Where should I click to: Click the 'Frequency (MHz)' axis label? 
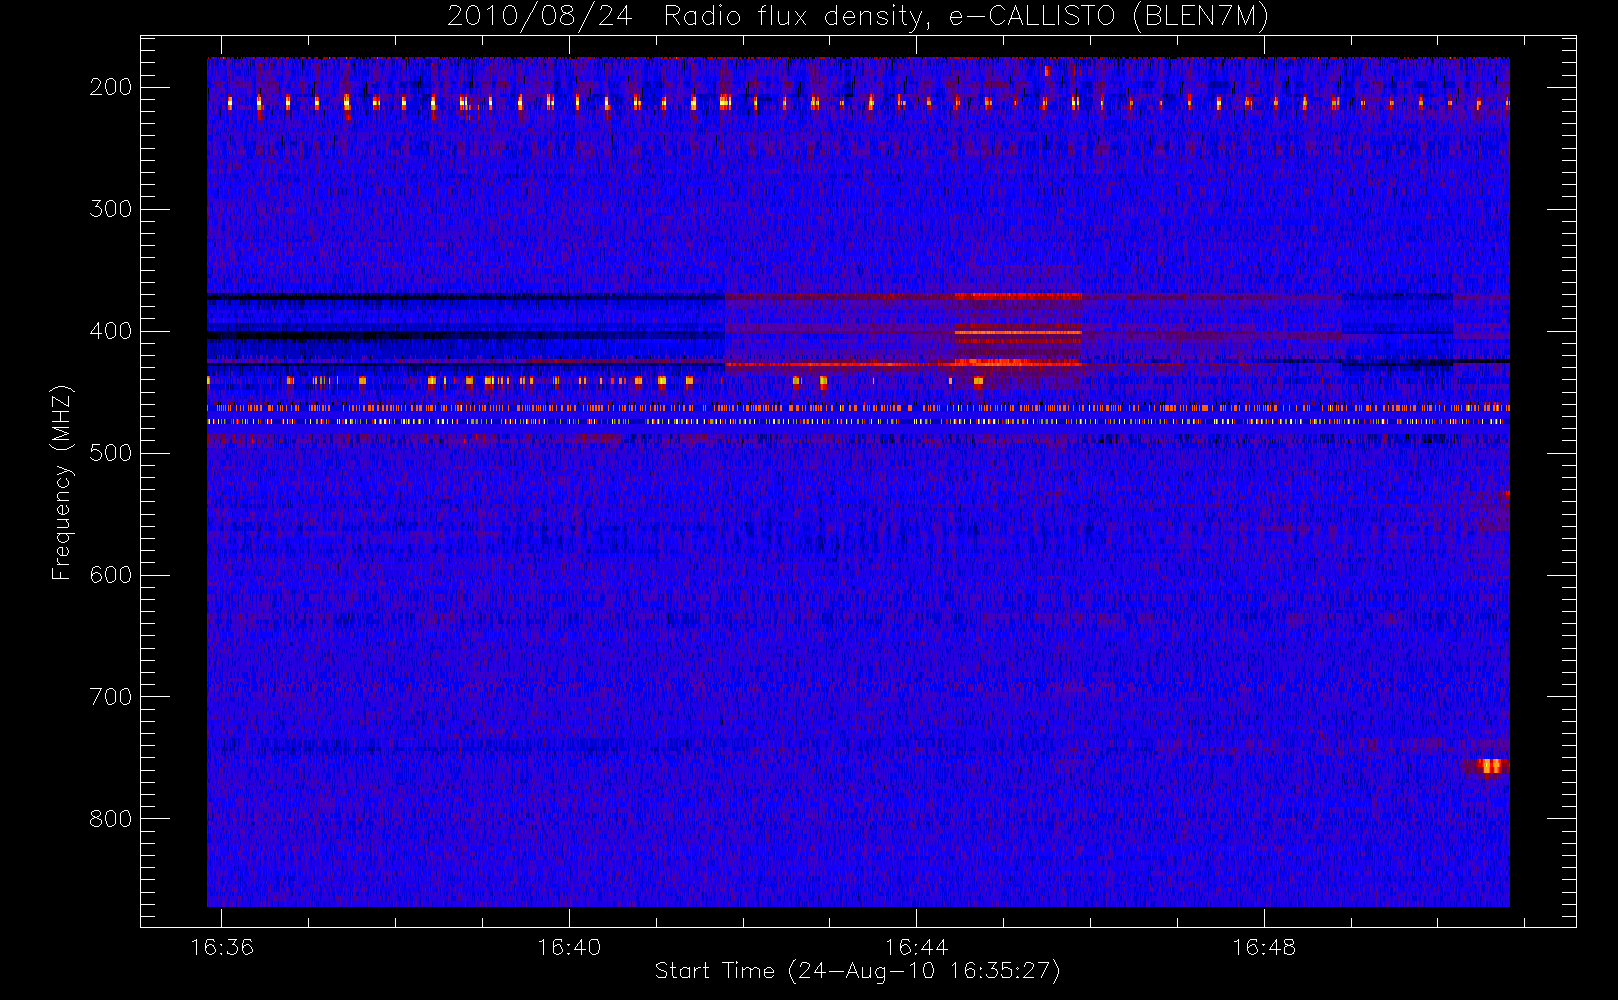click(x=62, y=482)
